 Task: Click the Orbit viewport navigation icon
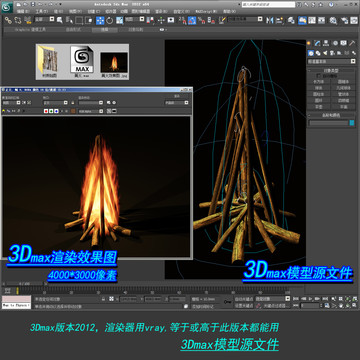tap(348, 305)
